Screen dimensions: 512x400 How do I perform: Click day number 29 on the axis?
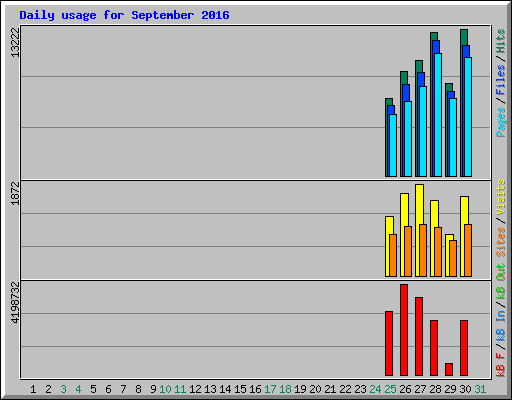pyautogui.click(x=450, y=389)
